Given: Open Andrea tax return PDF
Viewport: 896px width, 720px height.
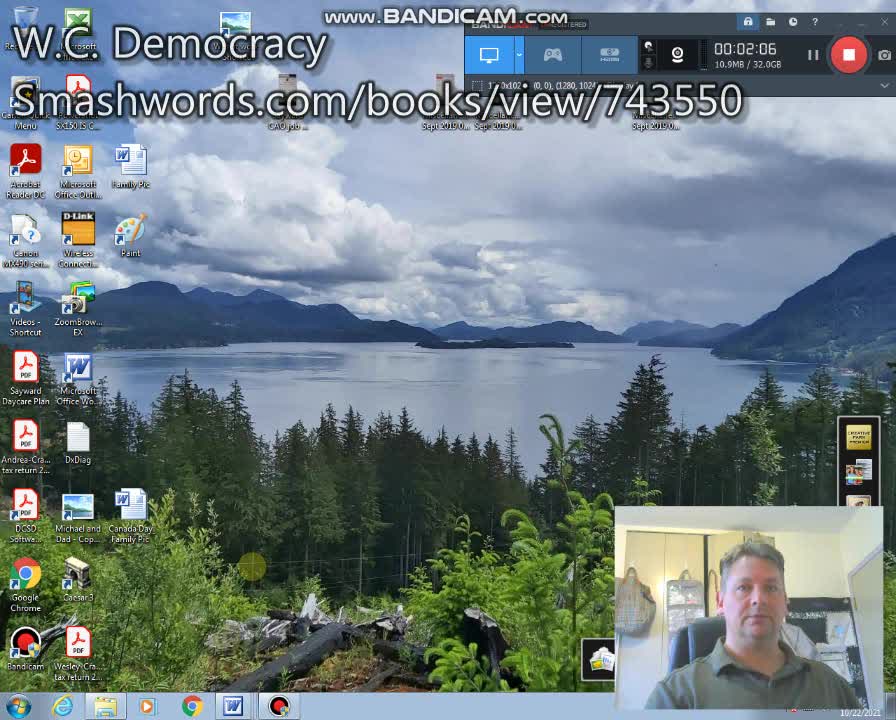Looking at the screenshot, I should [x=25, y=447].
